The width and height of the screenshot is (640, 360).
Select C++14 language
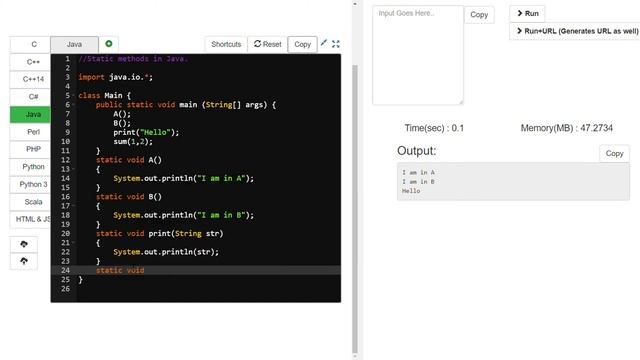coord(33,79)
